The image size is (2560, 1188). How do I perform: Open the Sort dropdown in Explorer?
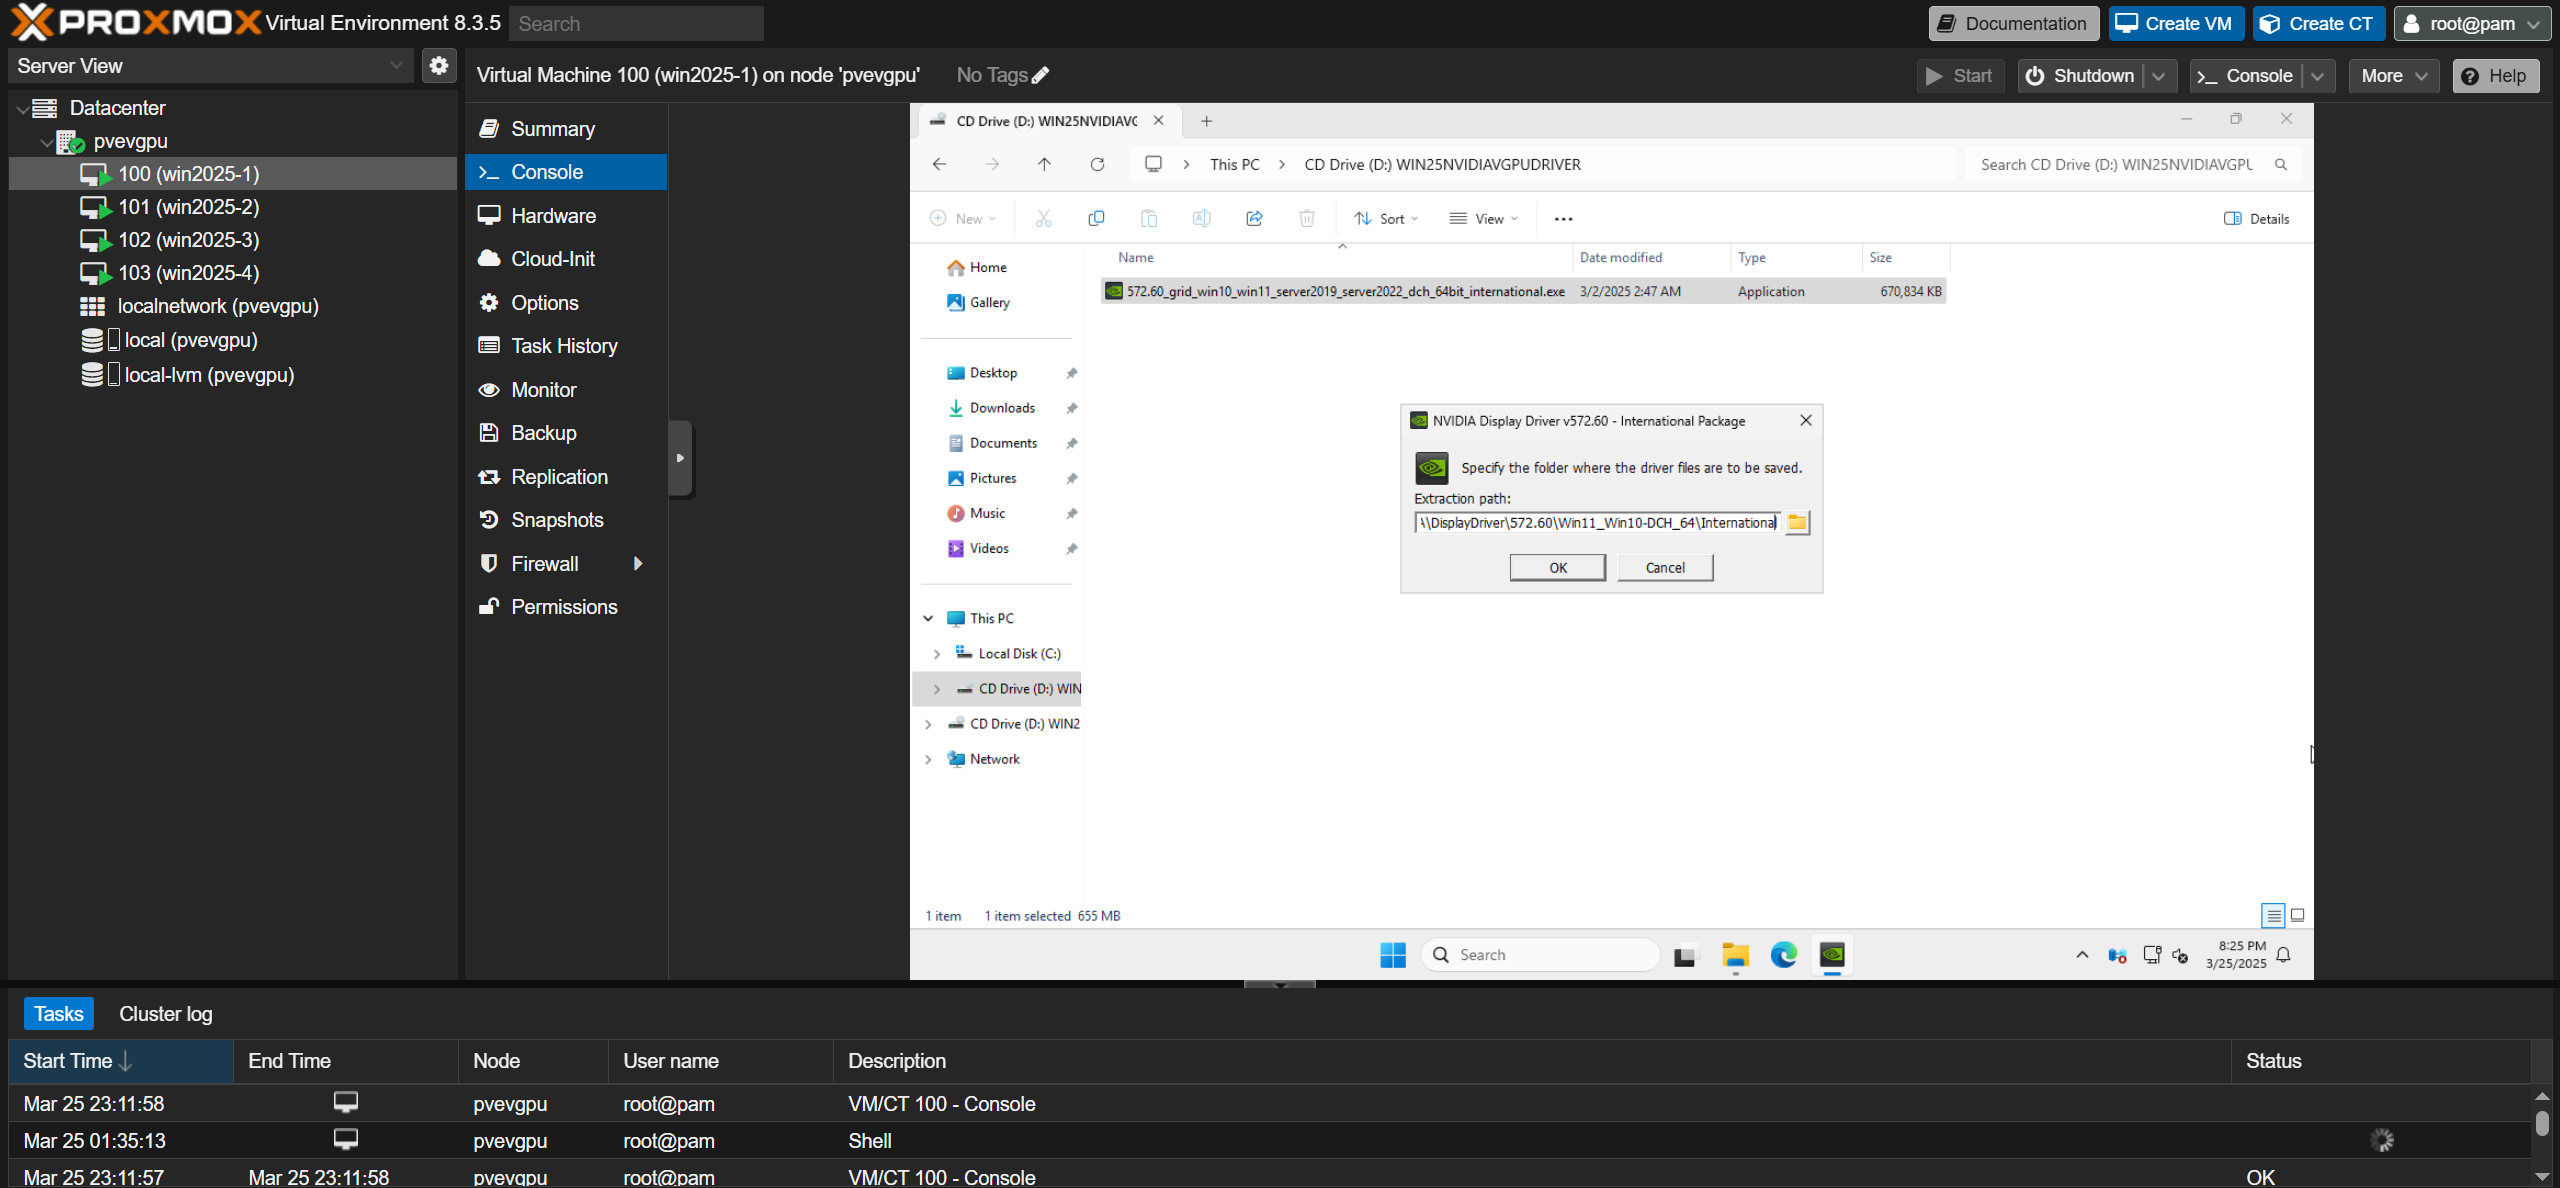(1386, 219)
